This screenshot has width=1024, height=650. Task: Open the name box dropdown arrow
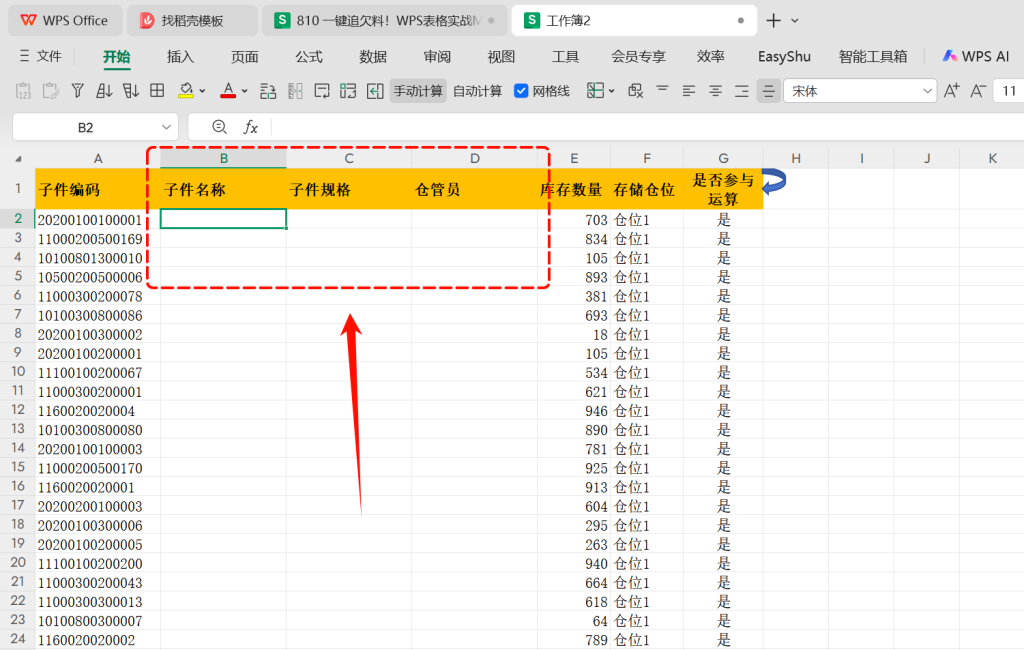coord(167,127)
